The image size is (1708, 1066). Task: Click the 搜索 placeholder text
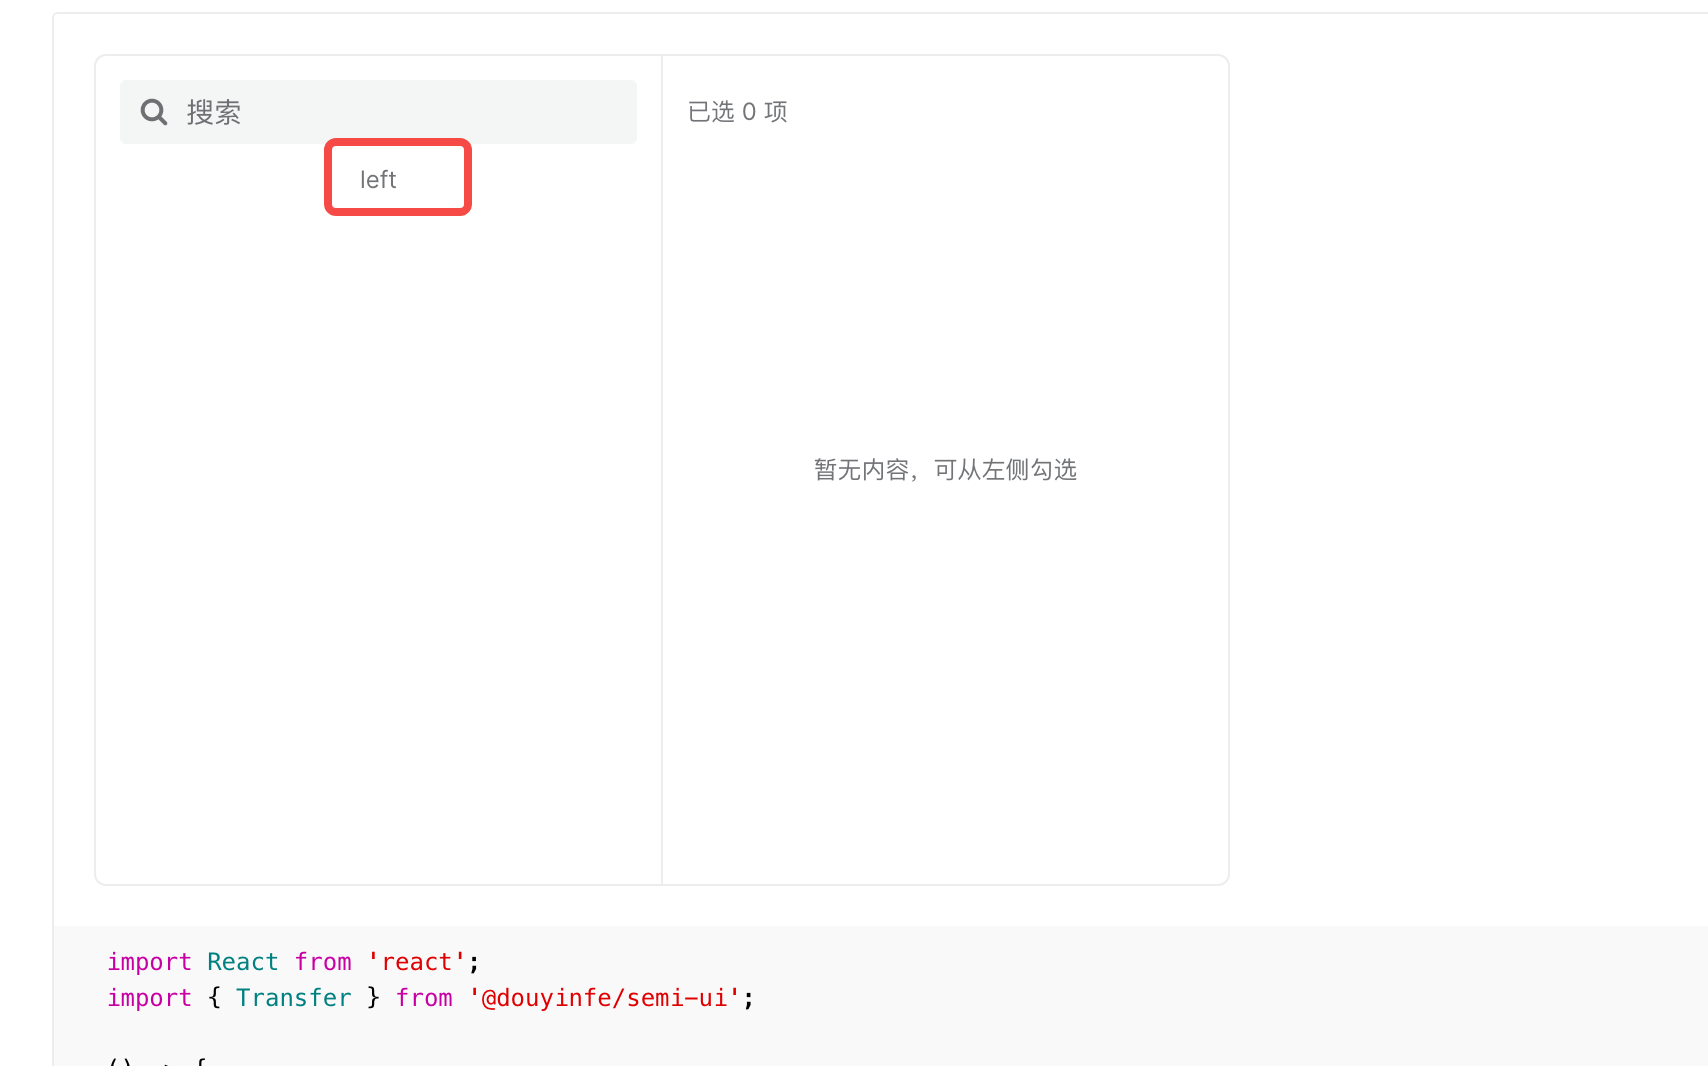(x=214, y=111)
